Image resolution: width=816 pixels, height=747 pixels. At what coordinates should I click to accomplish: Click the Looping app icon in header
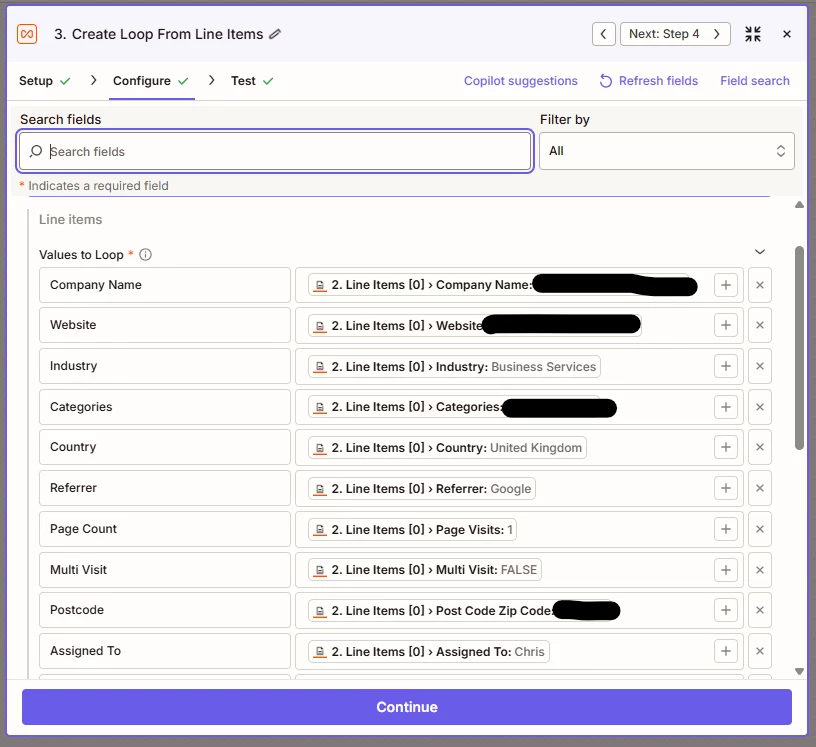[x=27, y=34]
